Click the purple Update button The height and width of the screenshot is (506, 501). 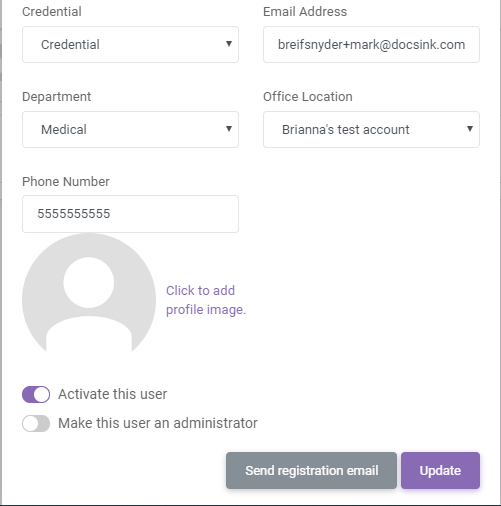(440, 470)
